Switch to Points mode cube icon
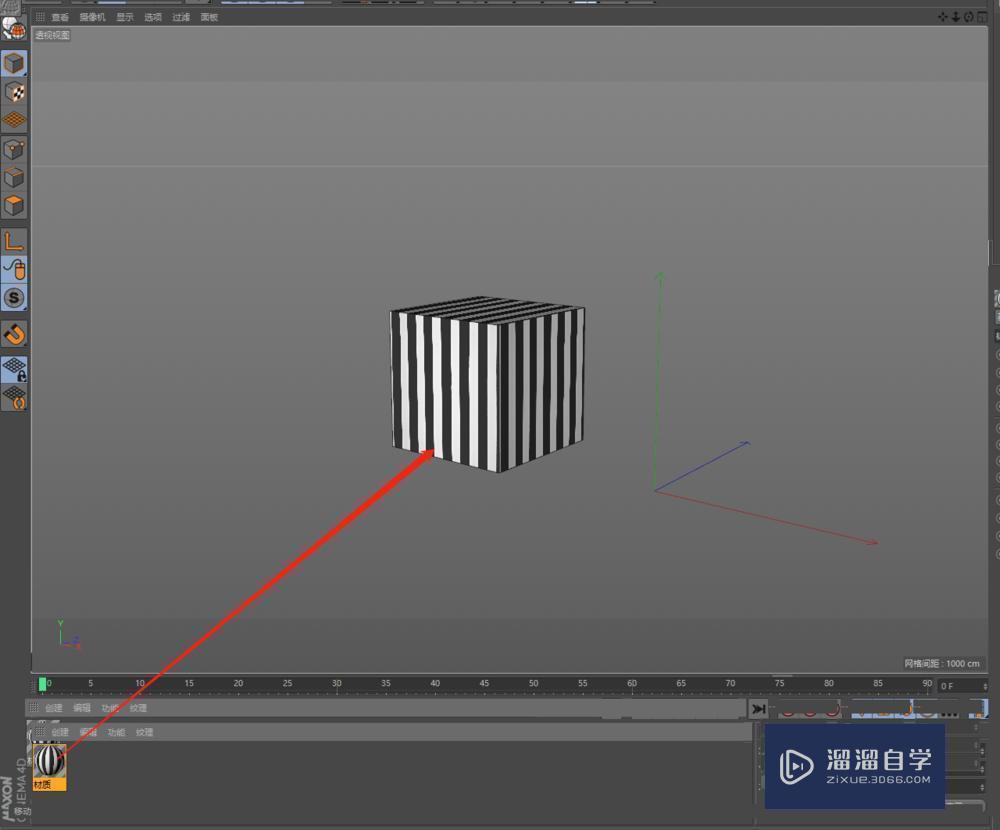Viewport: 1000px width, 830px height. pos(14,150)
